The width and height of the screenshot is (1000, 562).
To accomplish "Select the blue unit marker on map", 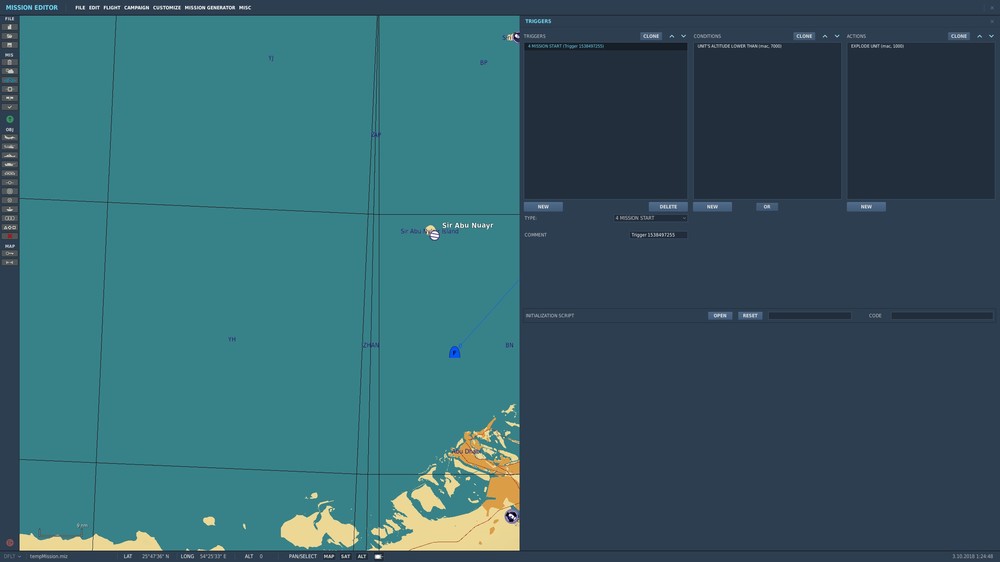I will coord(454,352).
